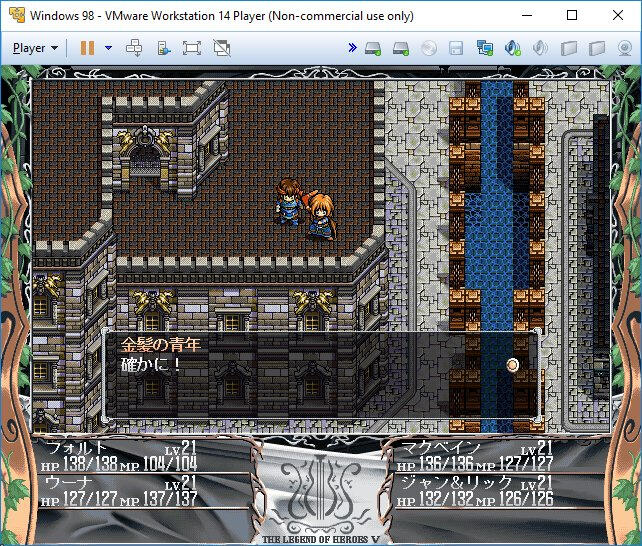642x546 pixels.
Task: Click the 確かに! dialogue text
Action: coord(149,364)
